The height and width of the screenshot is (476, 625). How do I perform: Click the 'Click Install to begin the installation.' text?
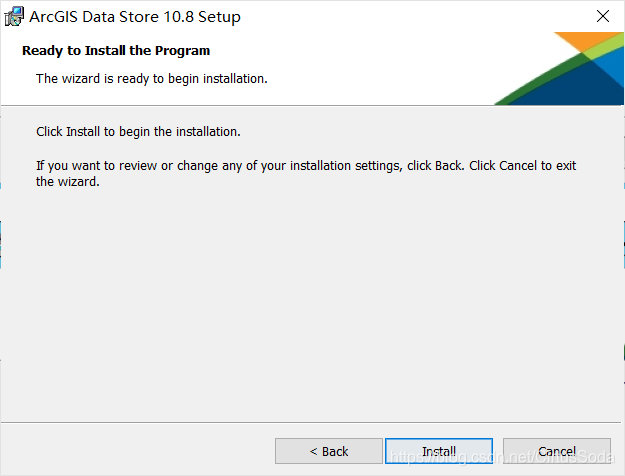point(138,132)
